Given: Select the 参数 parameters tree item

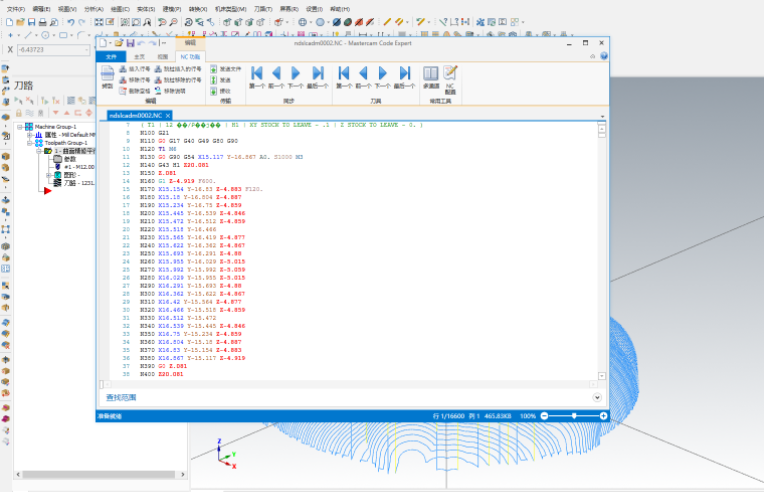Looking at the screenshot, I should (69, 158).
